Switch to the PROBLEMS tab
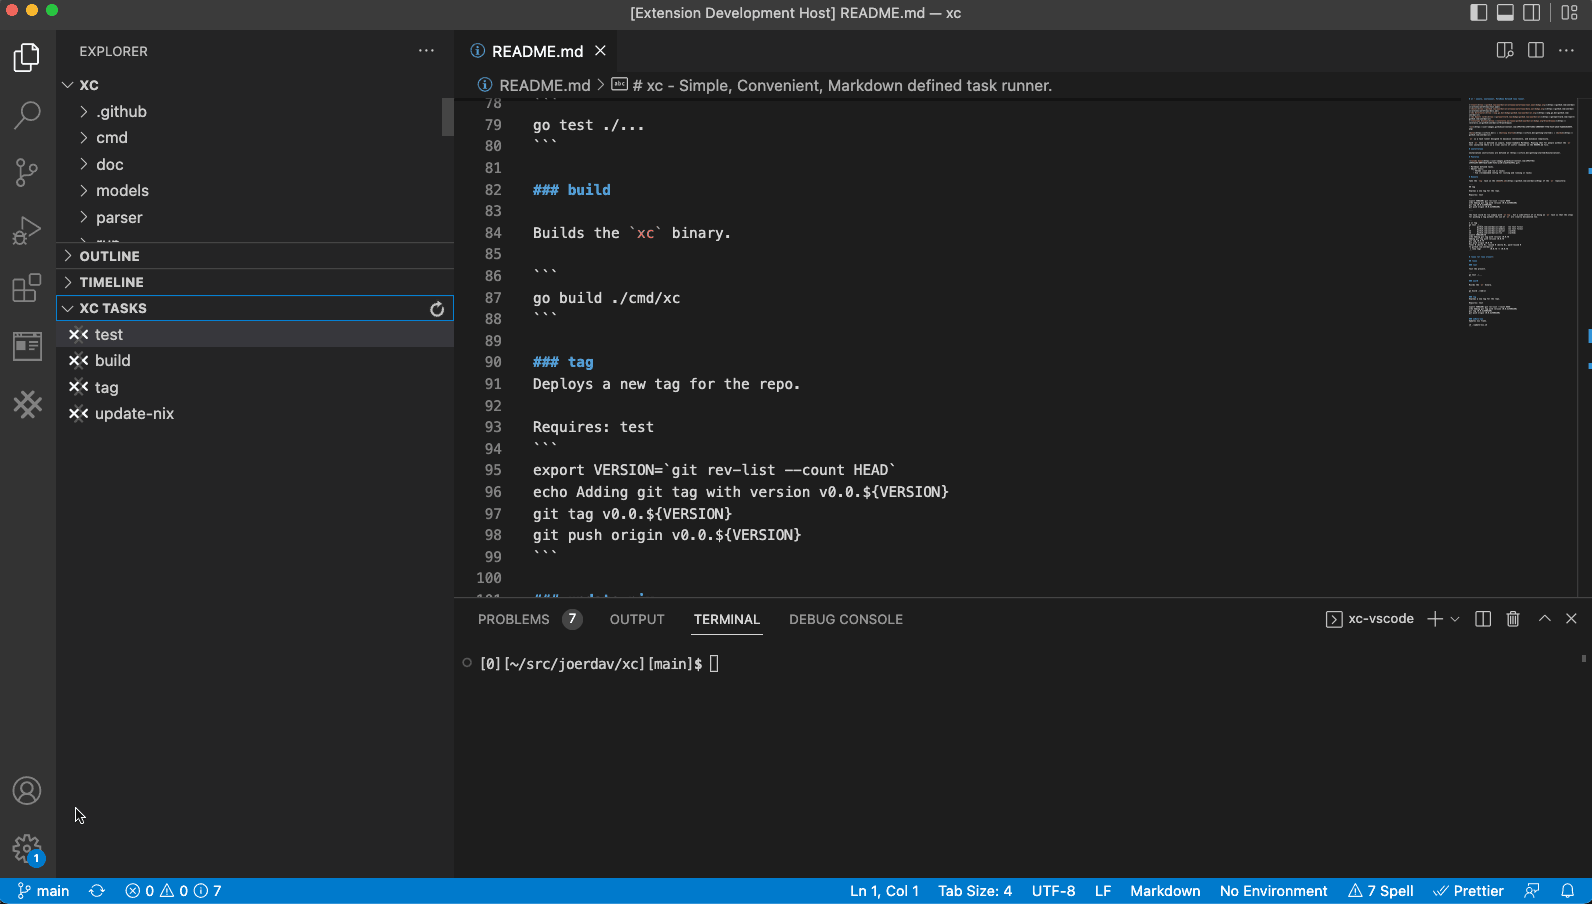 513,619
